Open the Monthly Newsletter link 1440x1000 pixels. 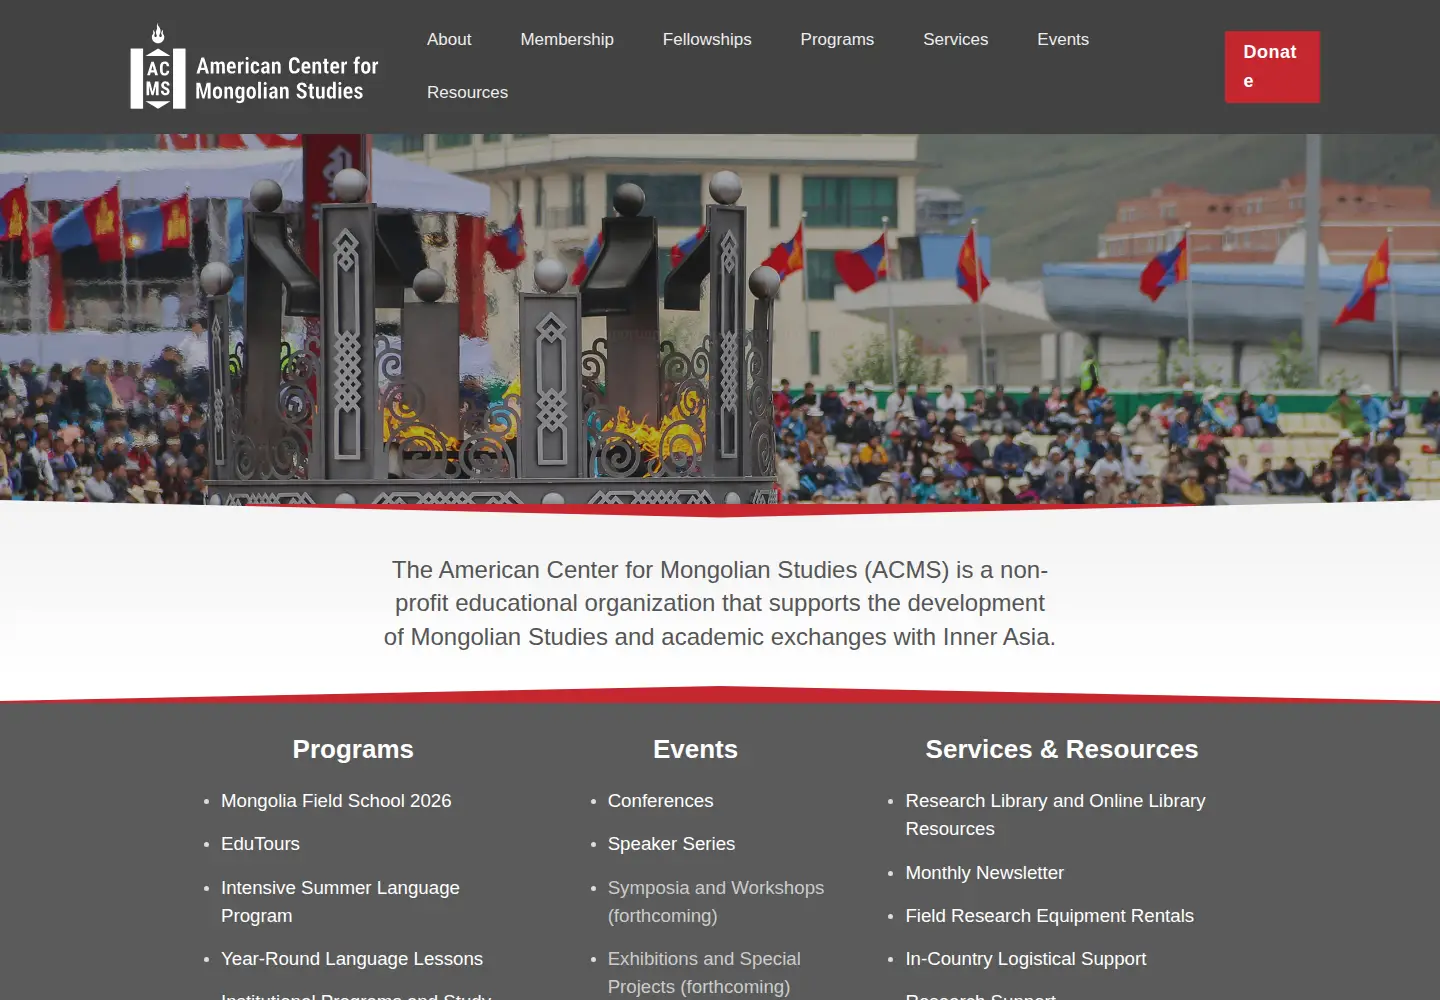pos(984,873)
